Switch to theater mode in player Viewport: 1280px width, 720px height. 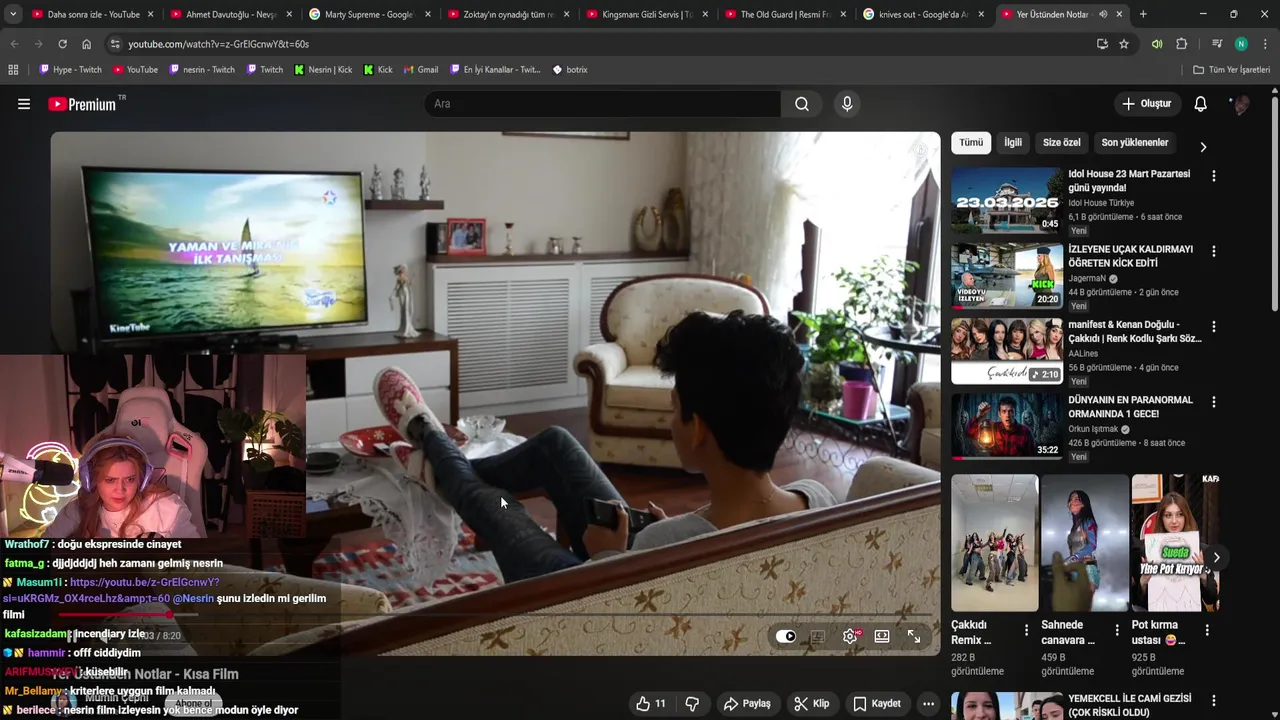(882, 636)
